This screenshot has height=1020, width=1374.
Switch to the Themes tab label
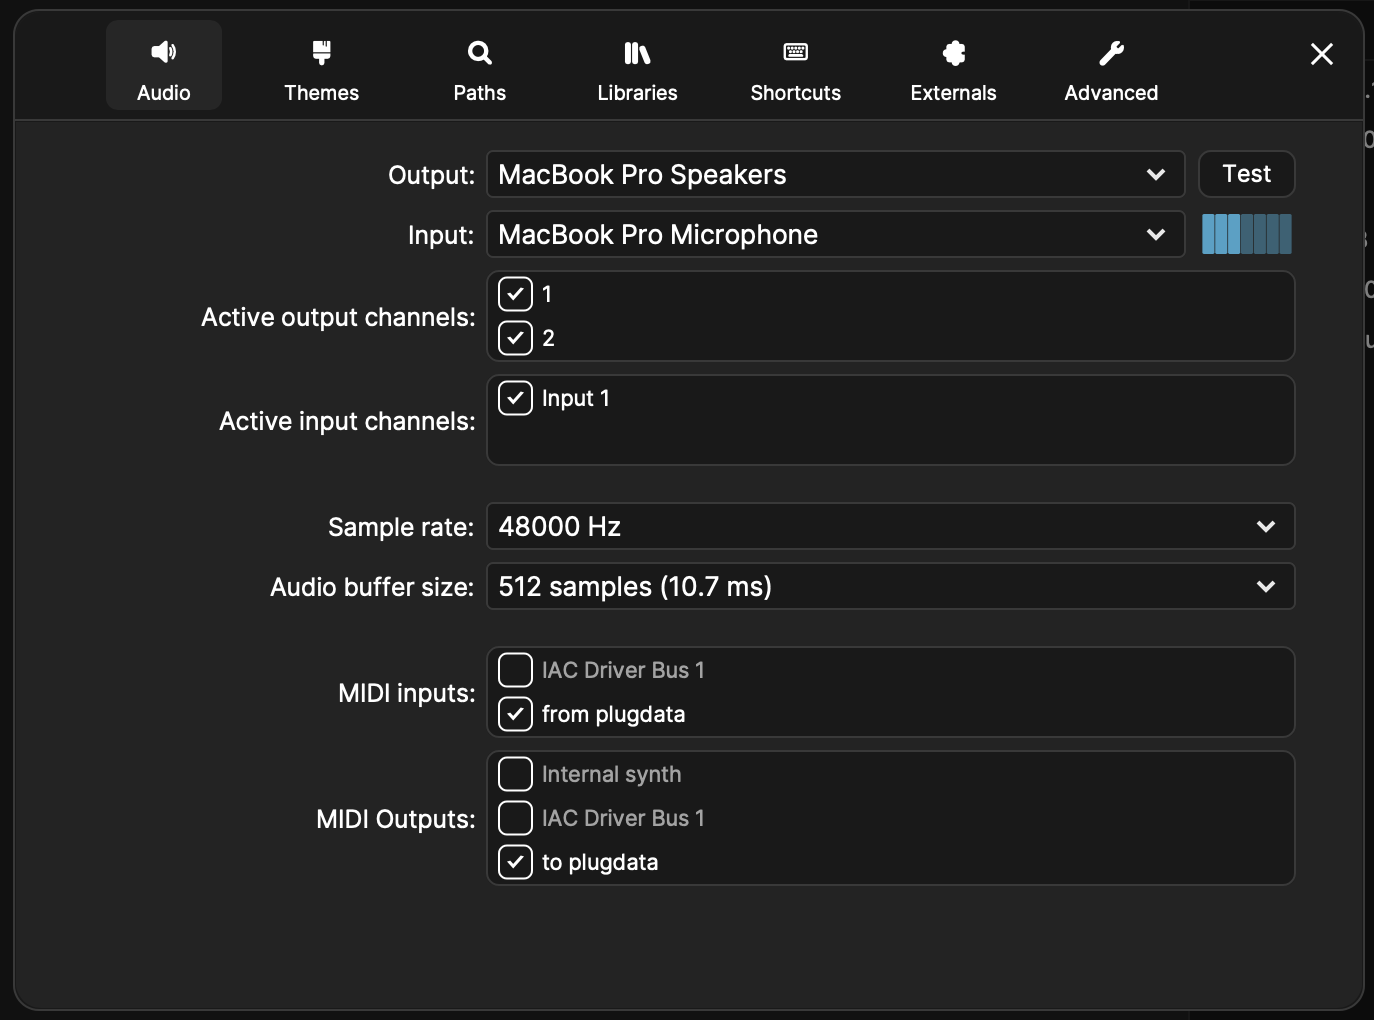coord(322,93)
